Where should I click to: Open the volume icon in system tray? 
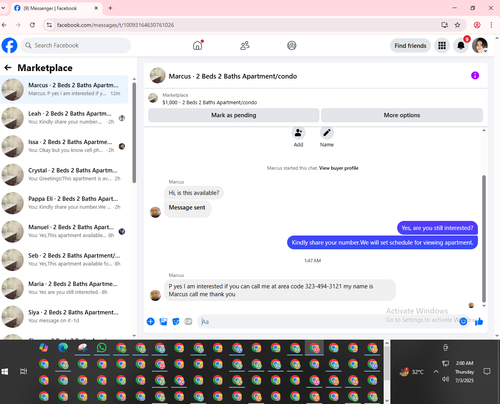445,379
